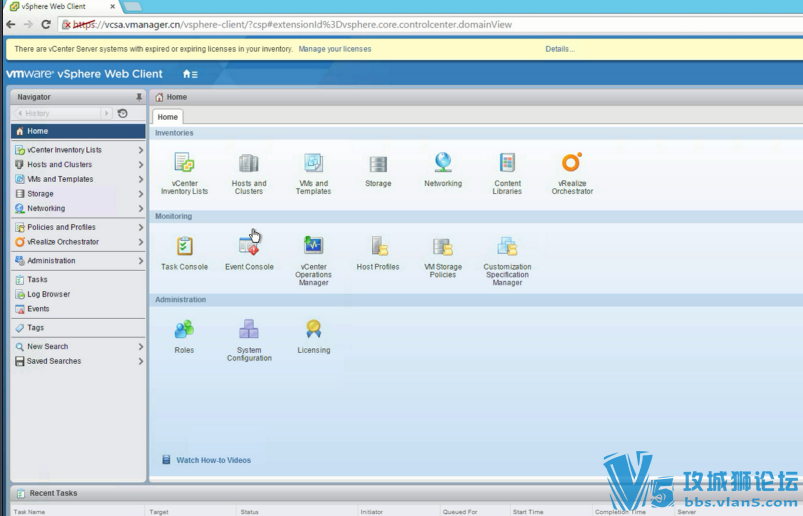
Task: Expand Policies and Profiles chevron
Action: coord(140,227)
